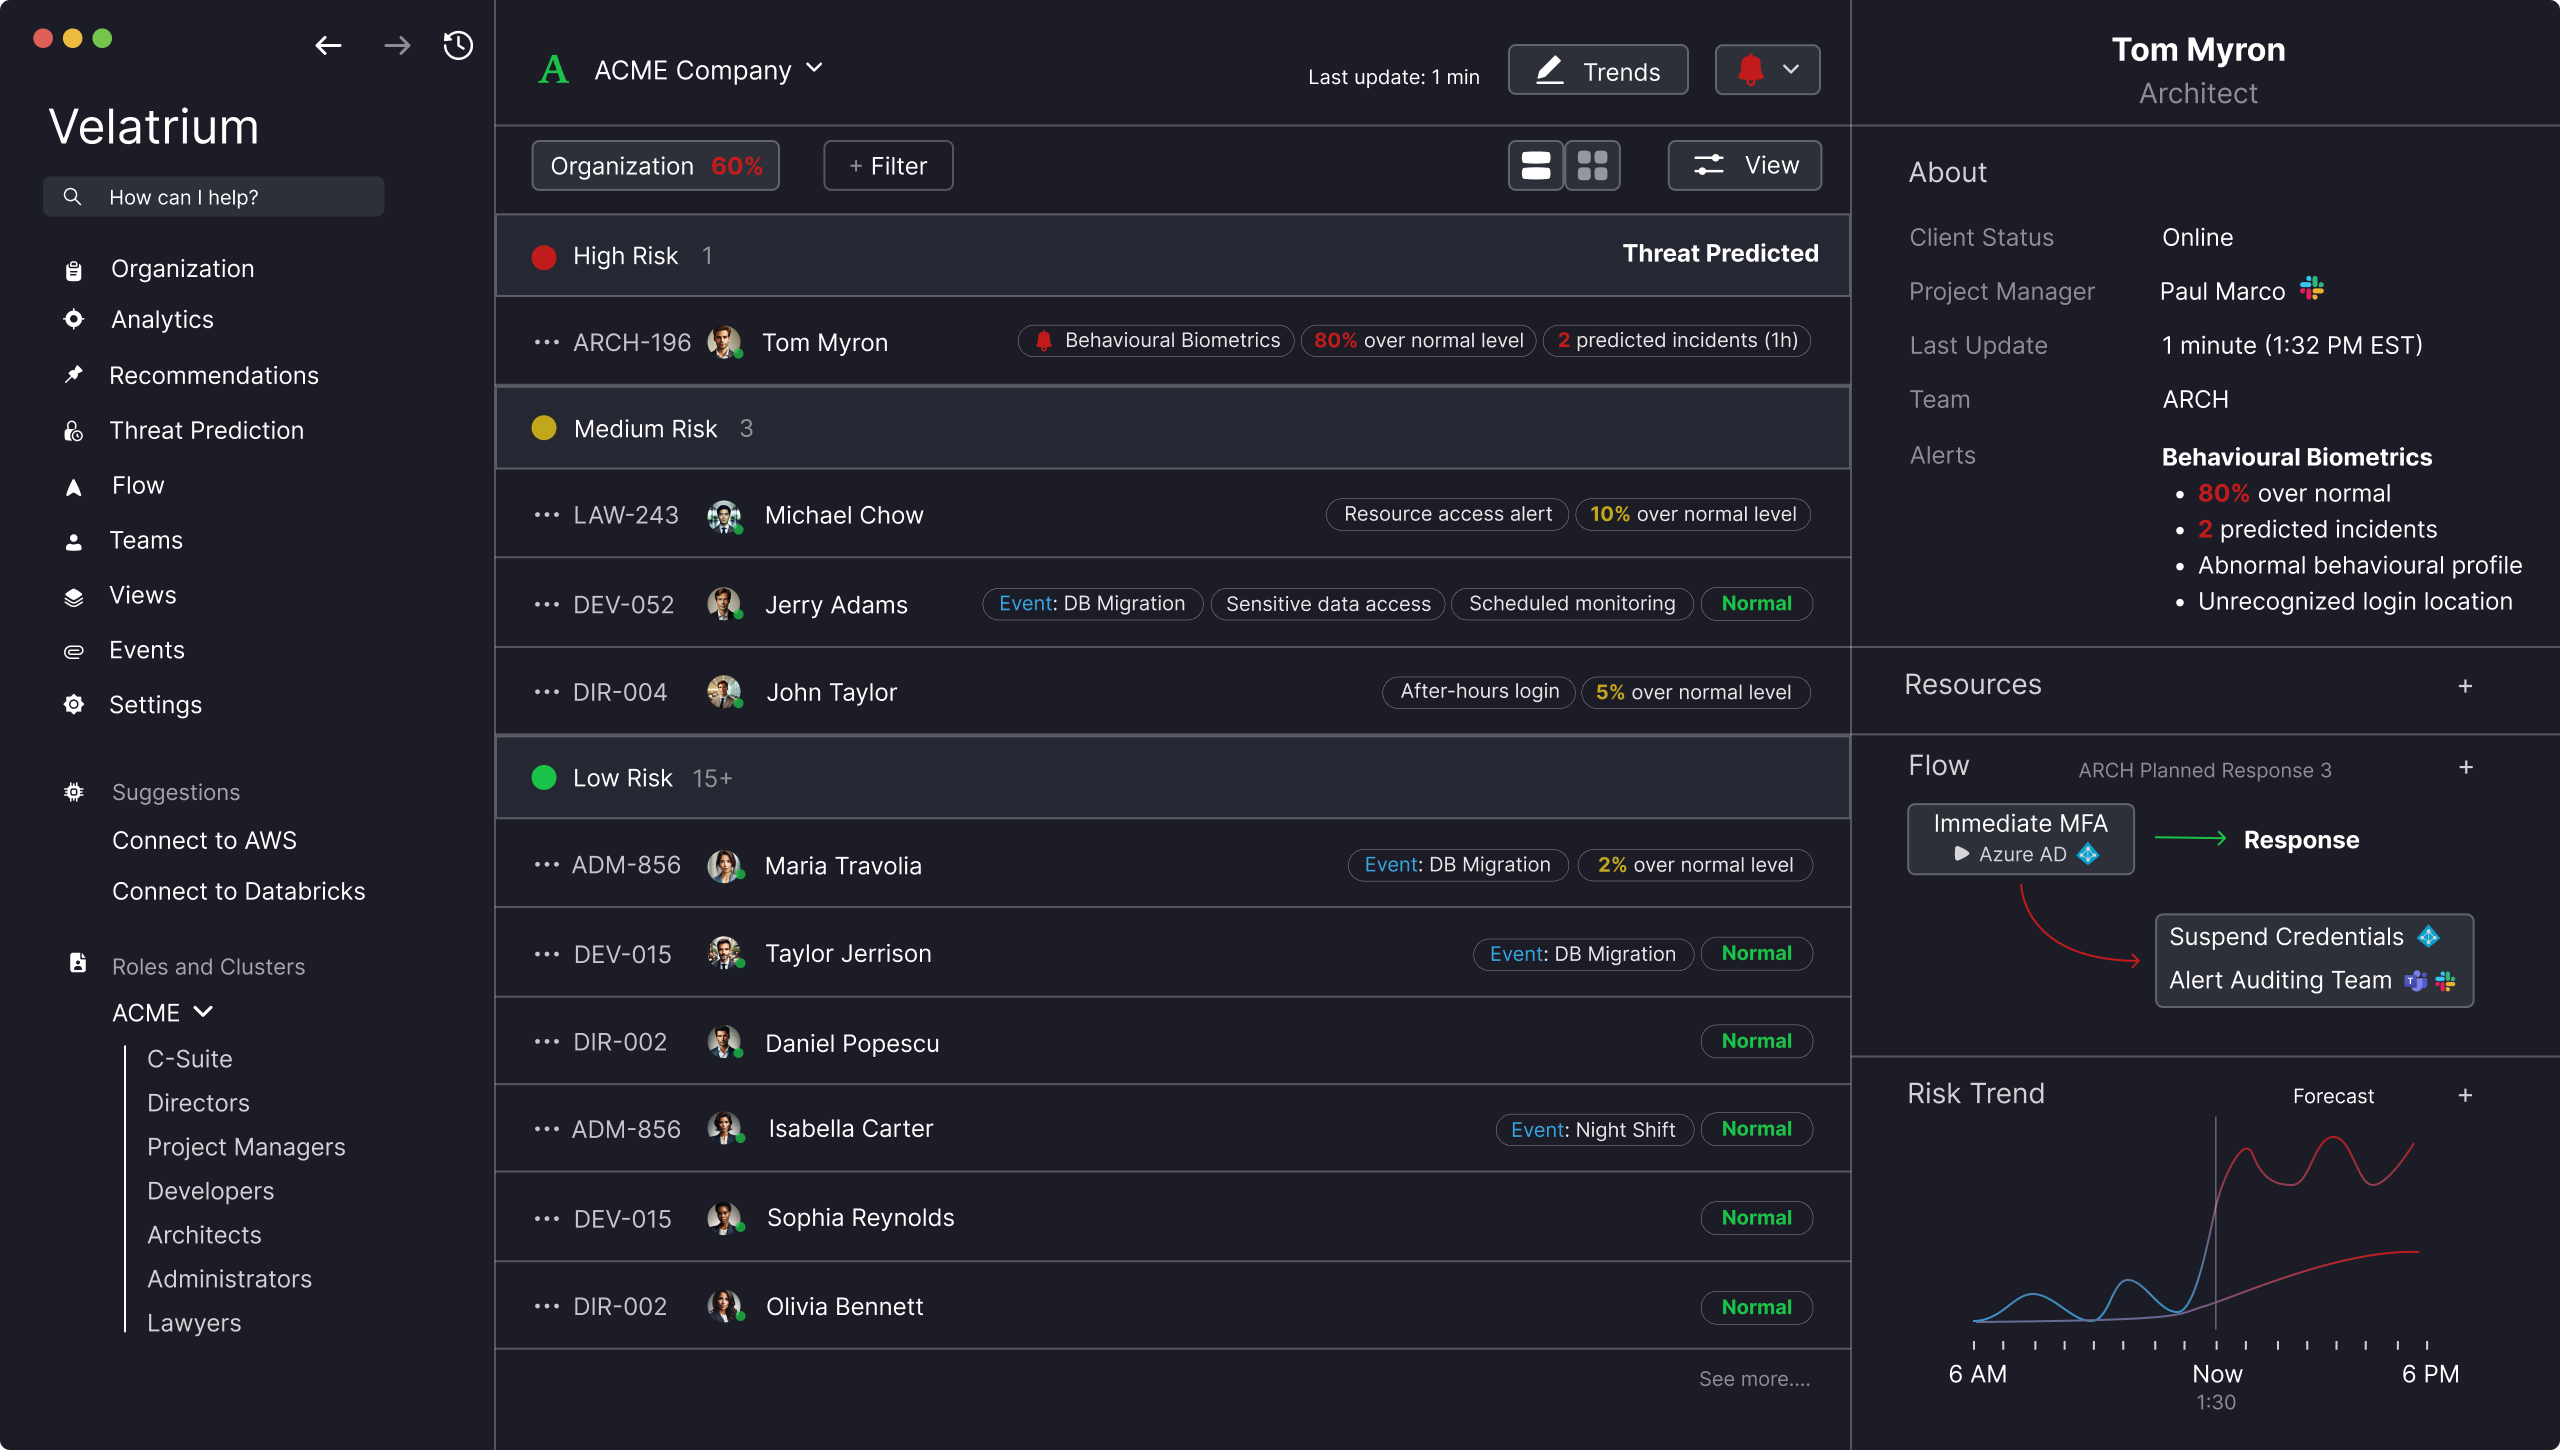Screen dimensions: 2560x1450
Task: Click the forward navigation arrow
Action: (x=397, y=45)
